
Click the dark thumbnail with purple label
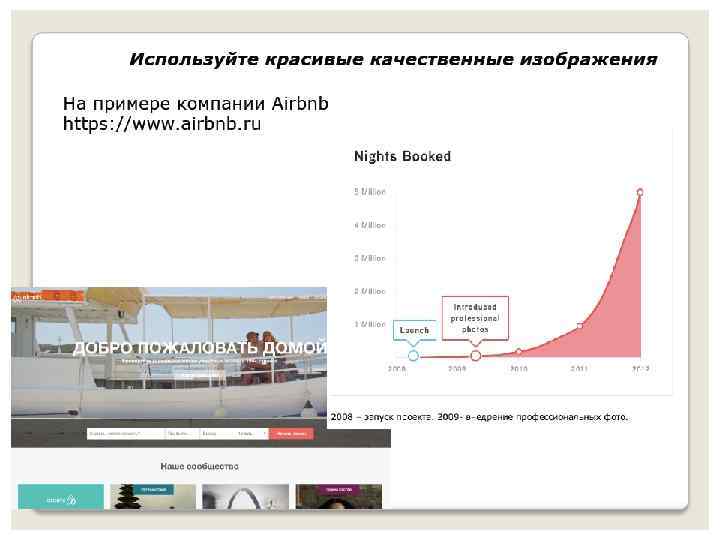tap(338, 496)
